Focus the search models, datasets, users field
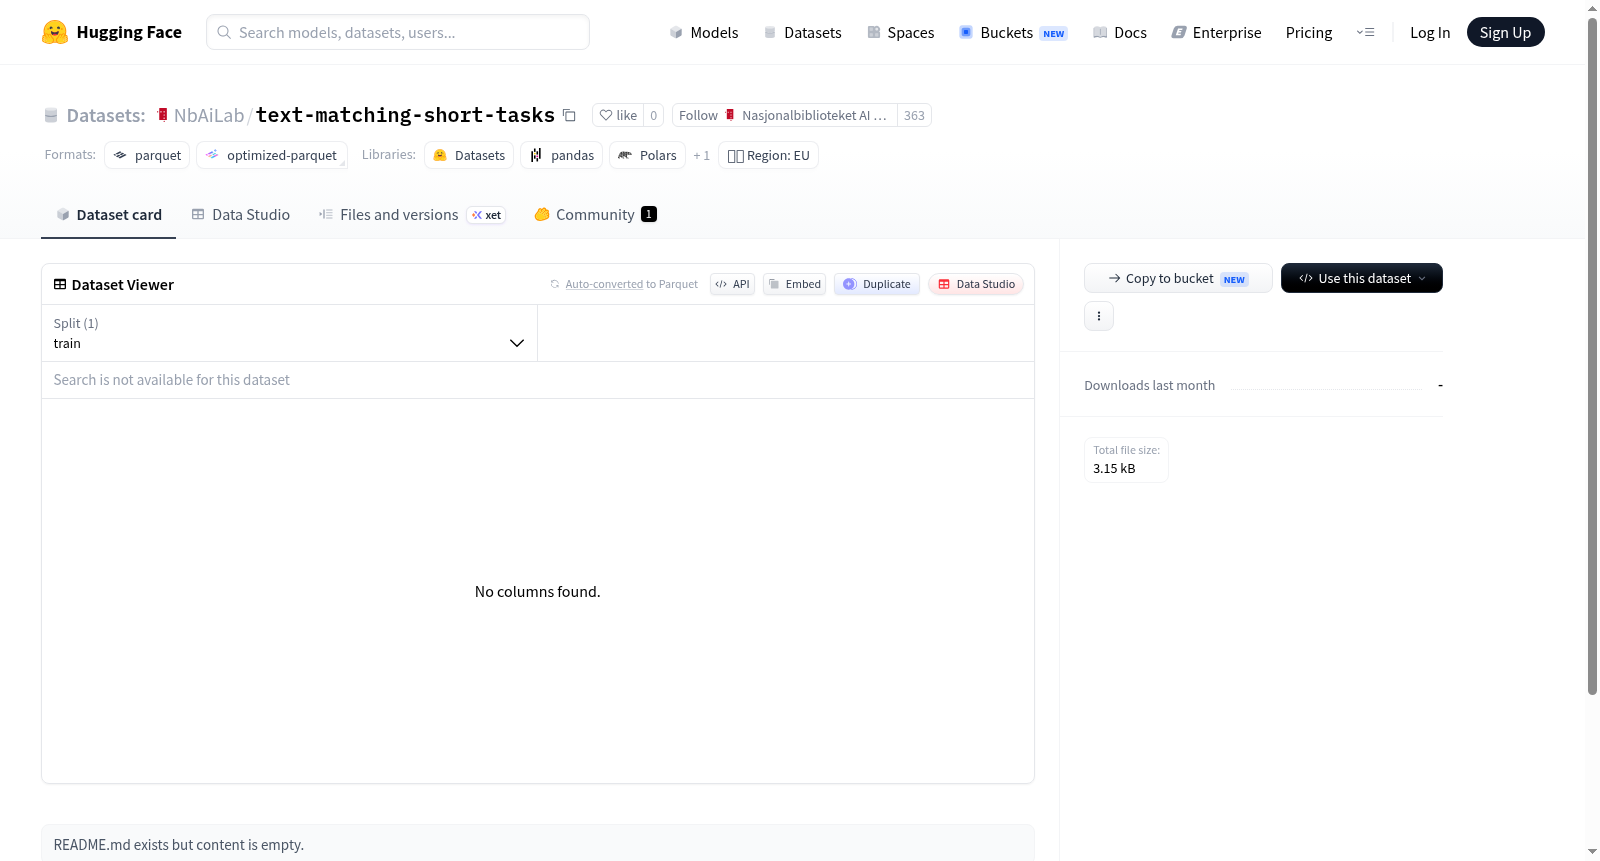 tap(398, 32)
